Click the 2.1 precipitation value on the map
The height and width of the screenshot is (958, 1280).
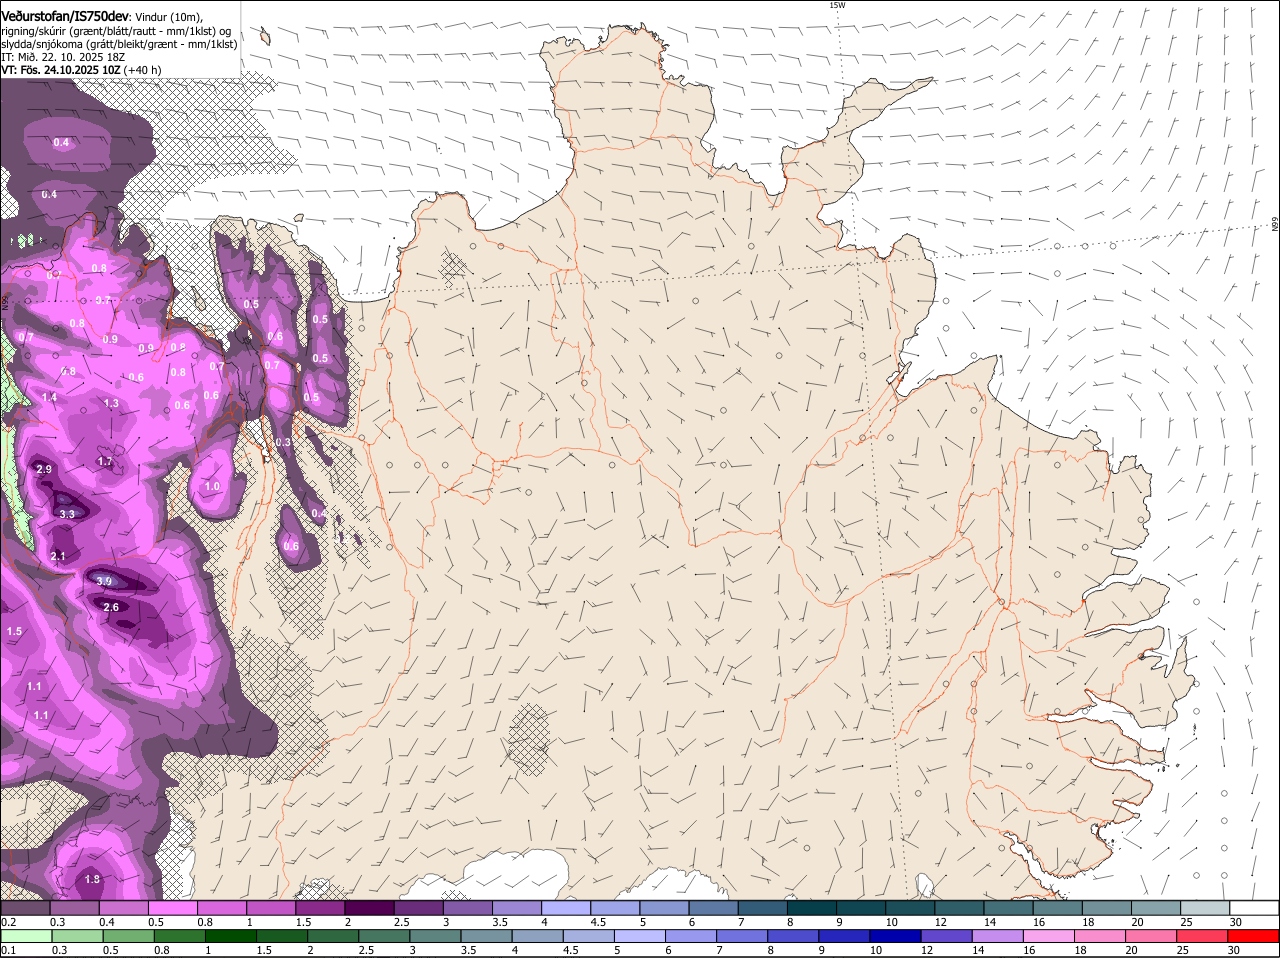coord(58,556)
